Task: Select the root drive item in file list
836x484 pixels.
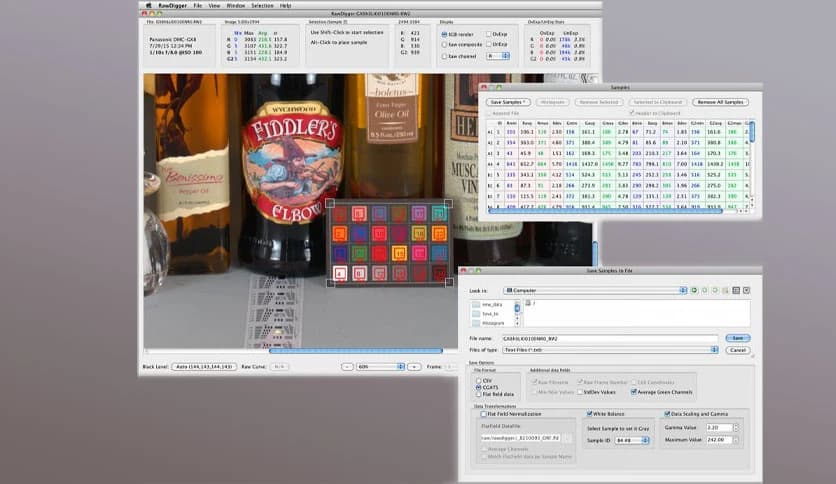Action: point(530,303)
